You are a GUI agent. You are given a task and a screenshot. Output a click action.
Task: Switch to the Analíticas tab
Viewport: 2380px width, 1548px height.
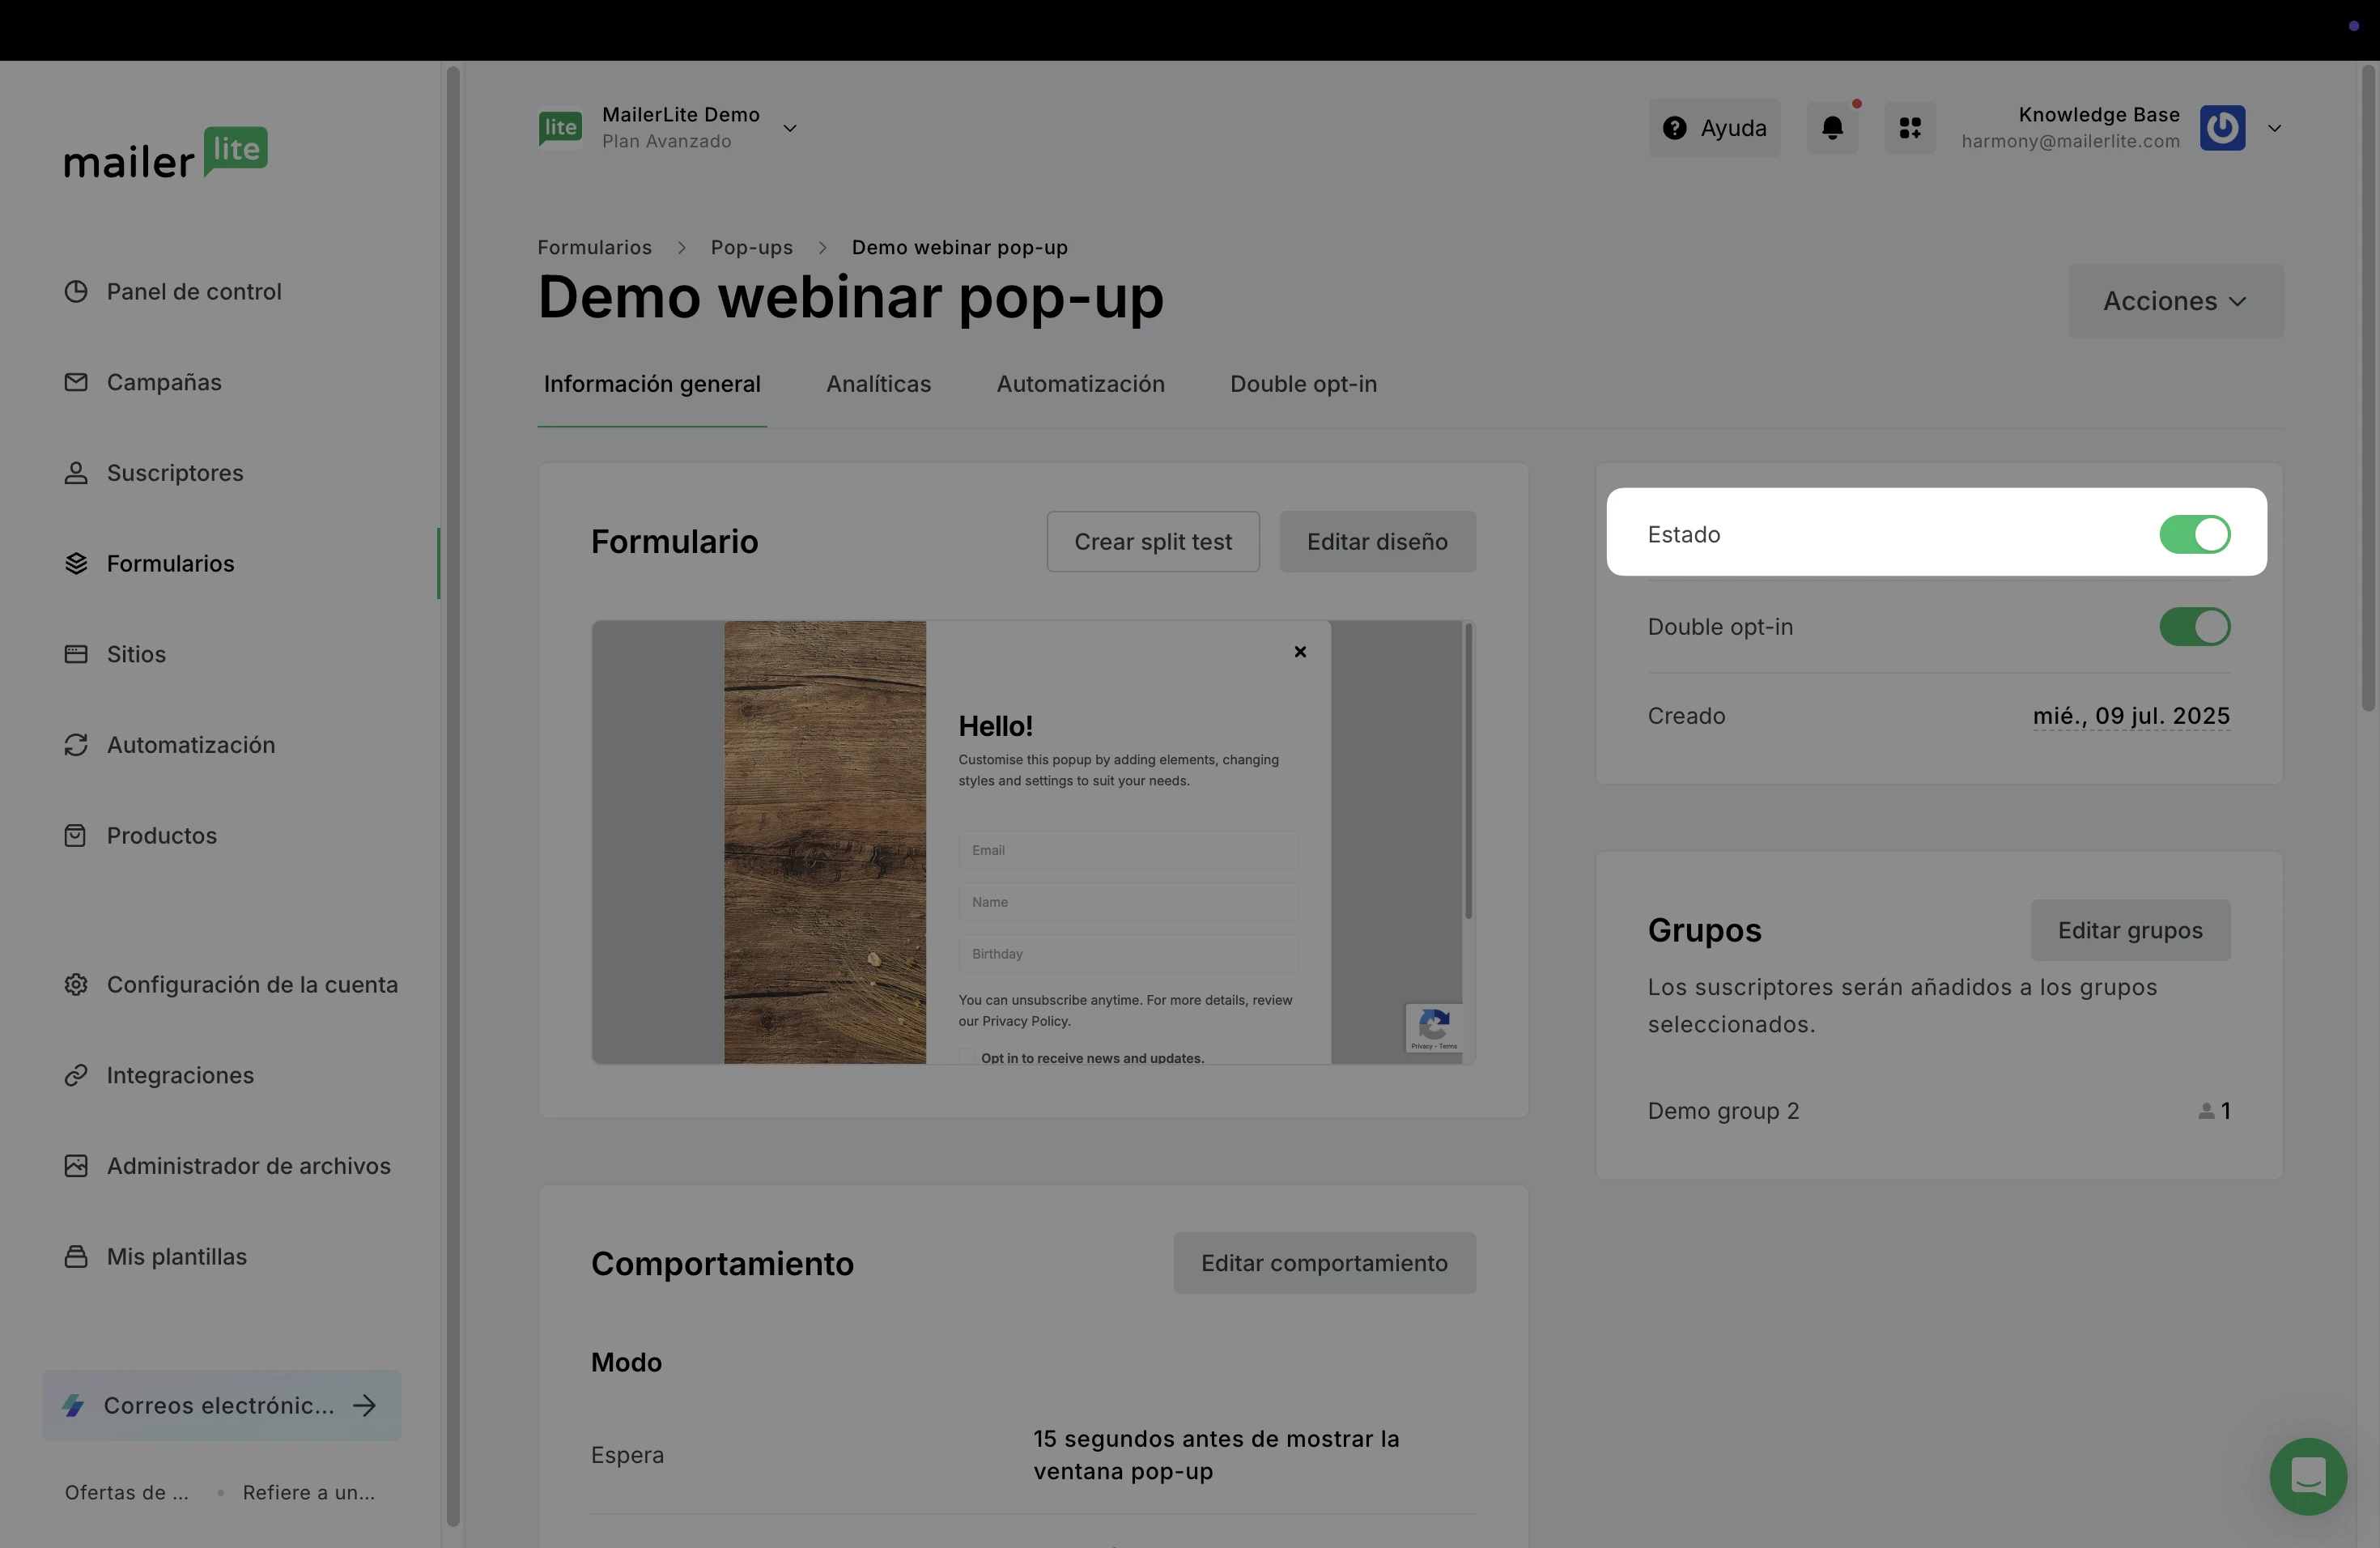coord(878,384)
